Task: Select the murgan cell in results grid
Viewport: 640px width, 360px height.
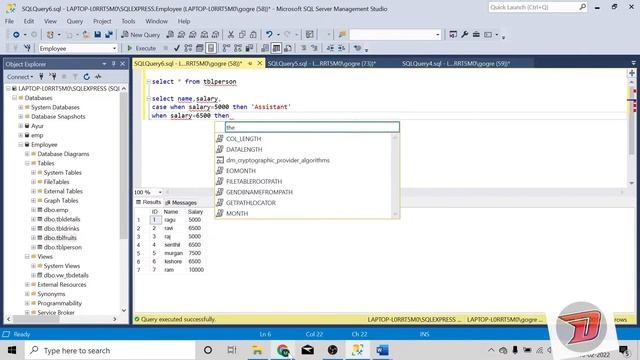Action: [x=174, y=253]
